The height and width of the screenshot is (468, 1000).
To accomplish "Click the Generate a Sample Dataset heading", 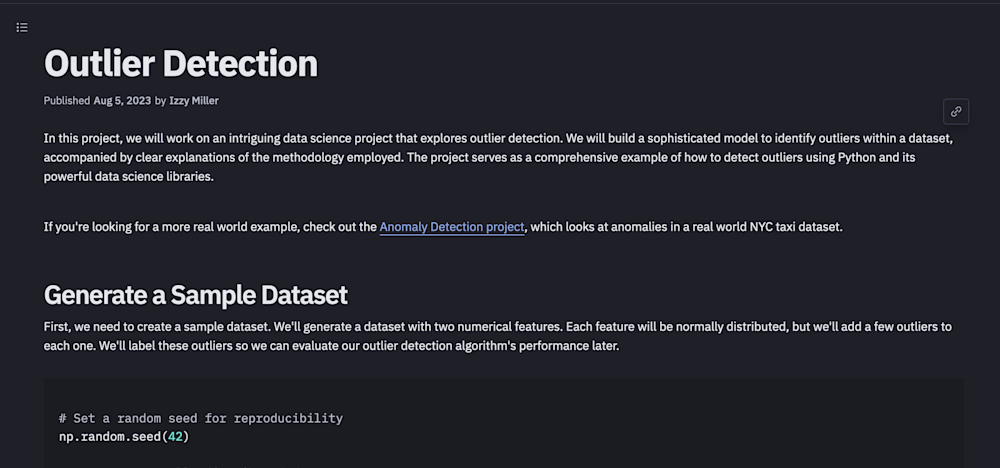I will pyautogui.click(x=196, y=294).
